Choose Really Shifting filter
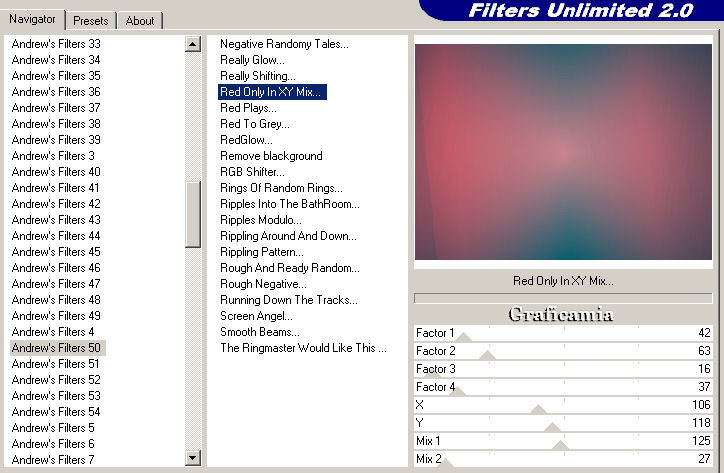 pyautogui.click(x=258, y=76)
